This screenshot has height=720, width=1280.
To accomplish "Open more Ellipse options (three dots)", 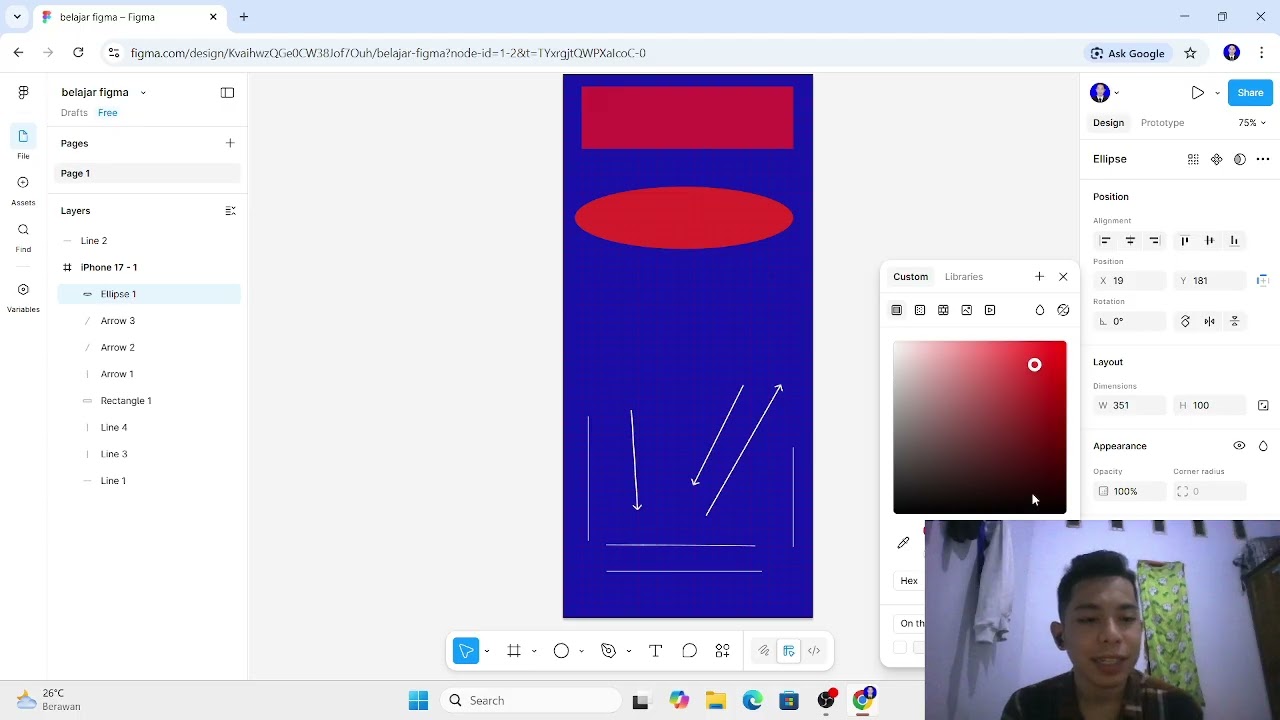I will tap(1263, 159).
